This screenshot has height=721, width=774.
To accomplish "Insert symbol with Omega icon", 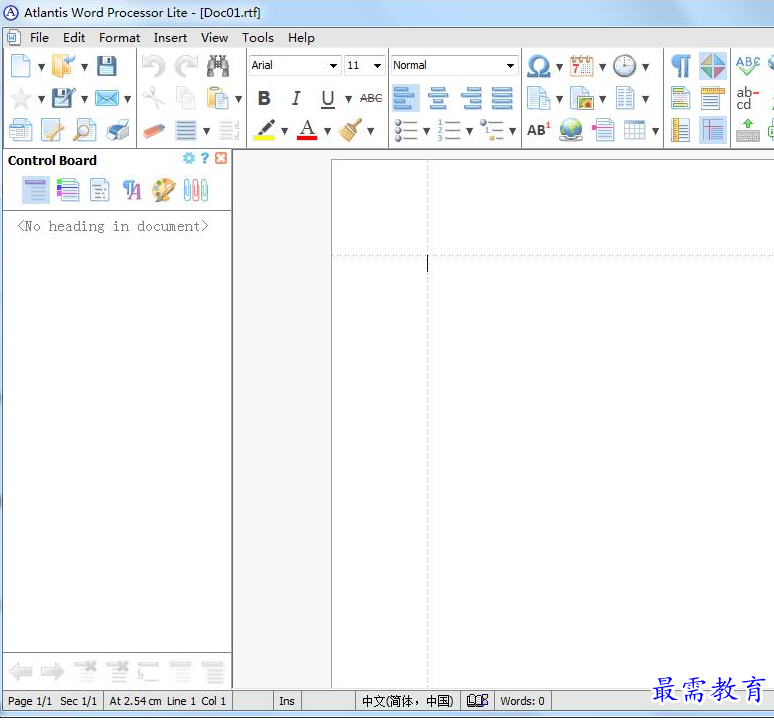I will 539,66.
